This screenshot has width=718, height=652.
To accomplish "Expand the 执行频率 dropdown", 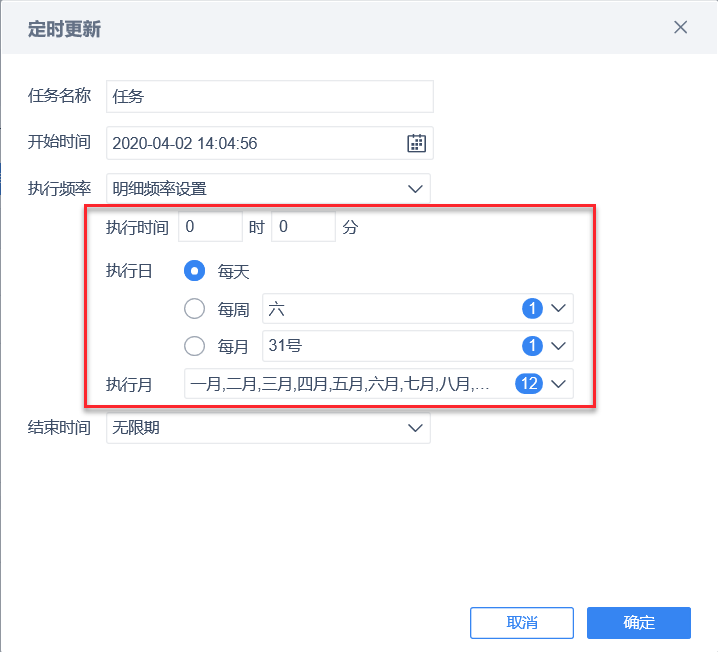I will [415, 188].
